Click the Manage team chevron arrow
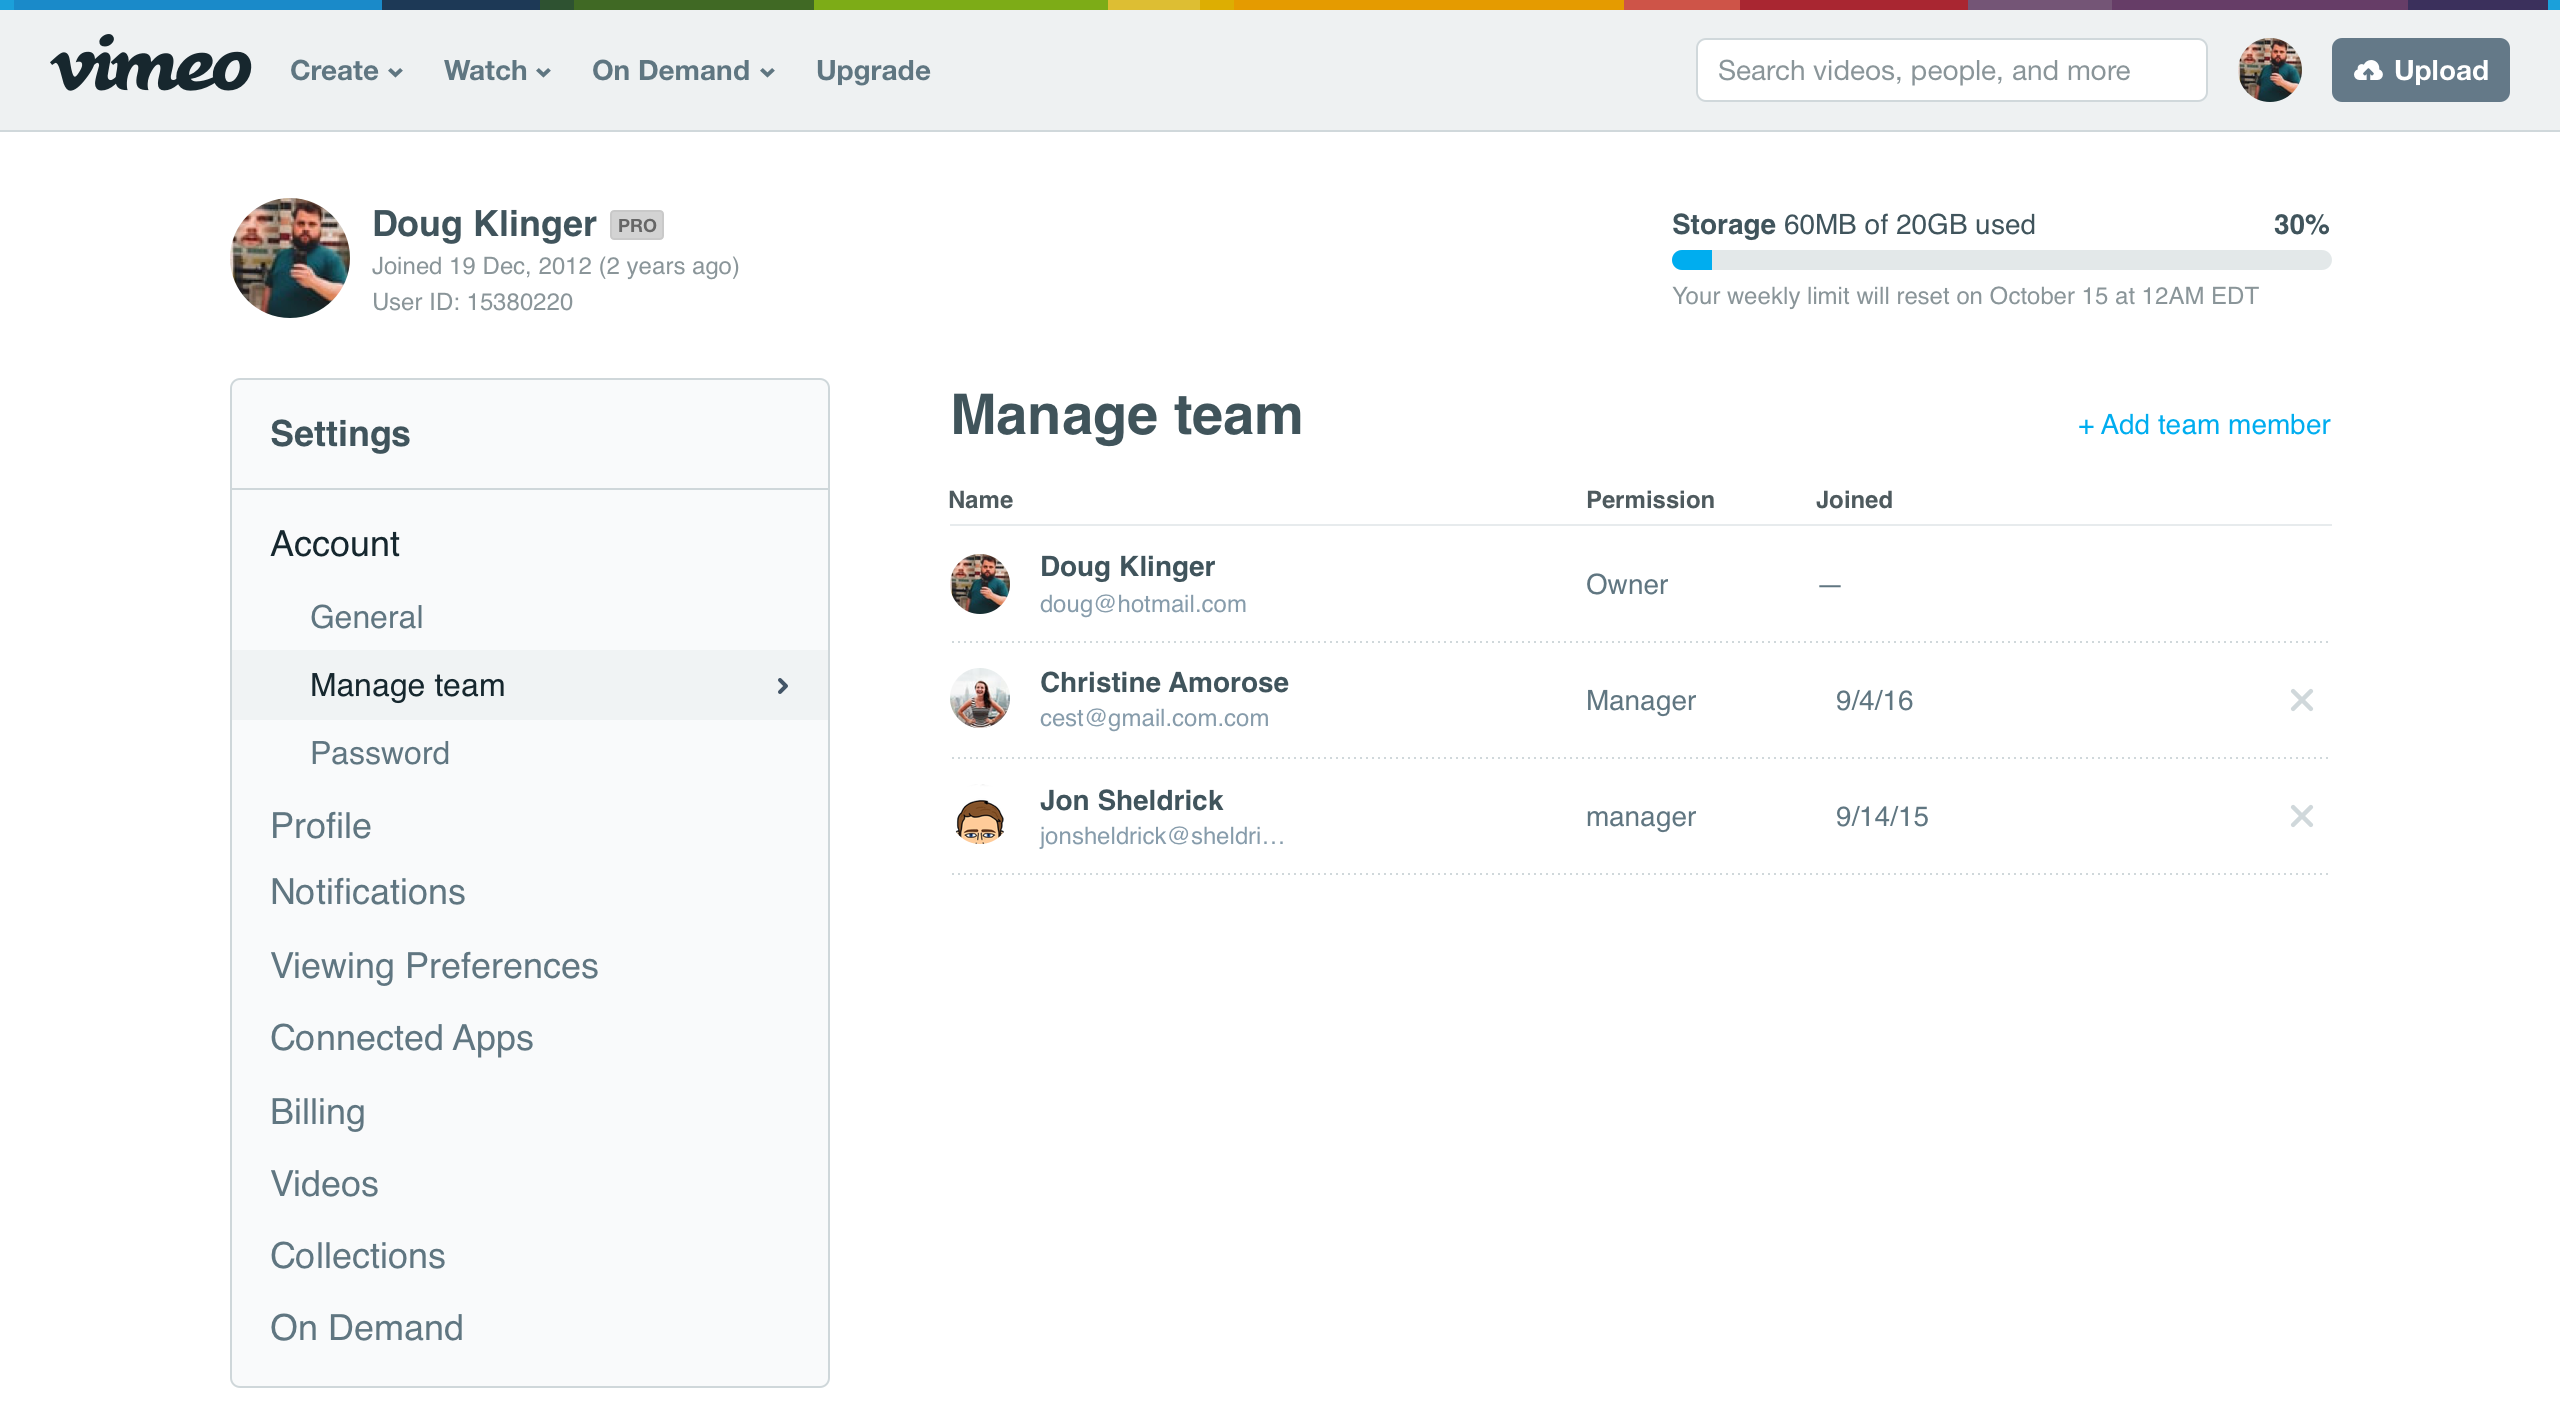The image size is (2560, 1402). pyautogui.click(x=783, y=686)
